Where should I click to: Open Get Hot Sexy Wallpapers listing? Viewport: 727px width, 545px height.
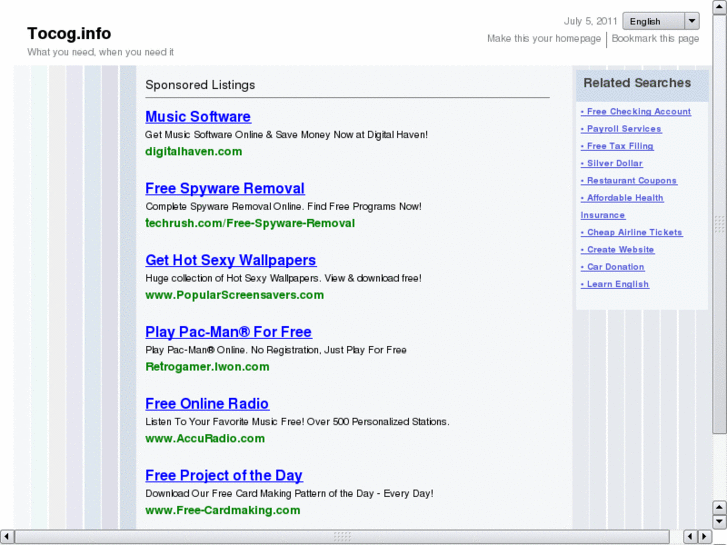coord(230,260)
